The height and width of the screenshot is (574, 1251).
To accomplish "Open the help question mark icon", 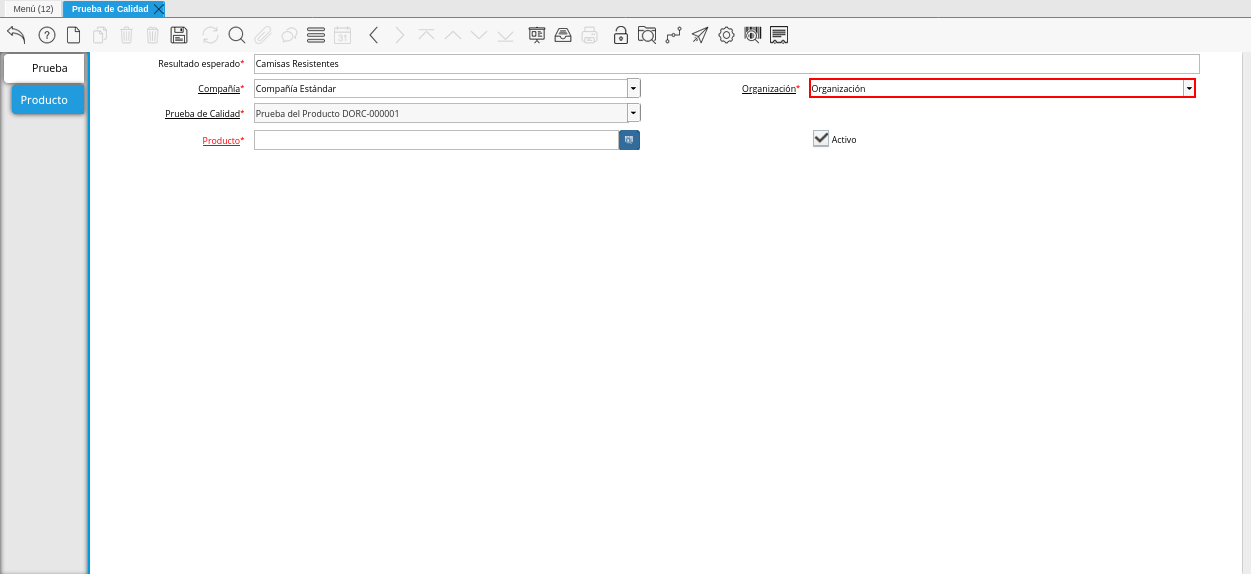I will 47,35.
